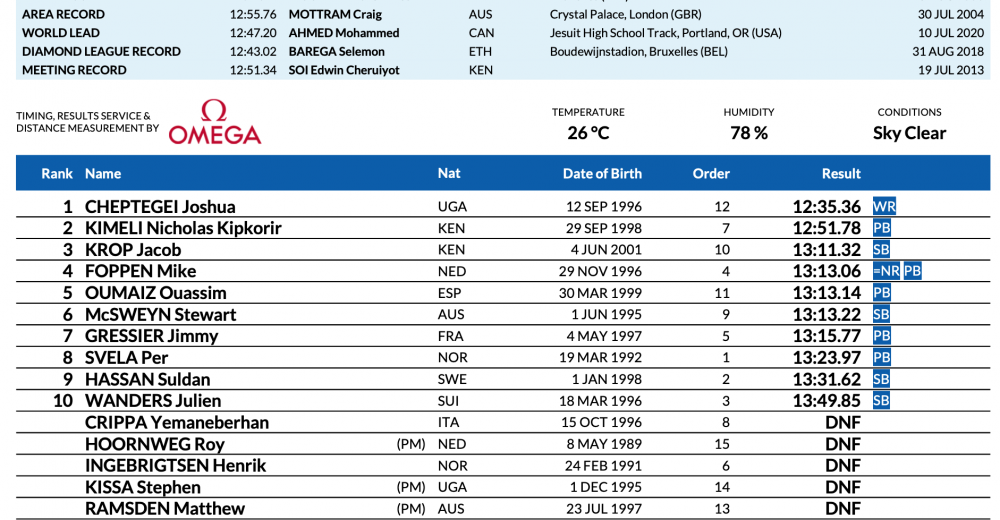Viewport: 1000px width, 520px height.
Task: Click SB badge next to 13:11.32
Action: 881,249
